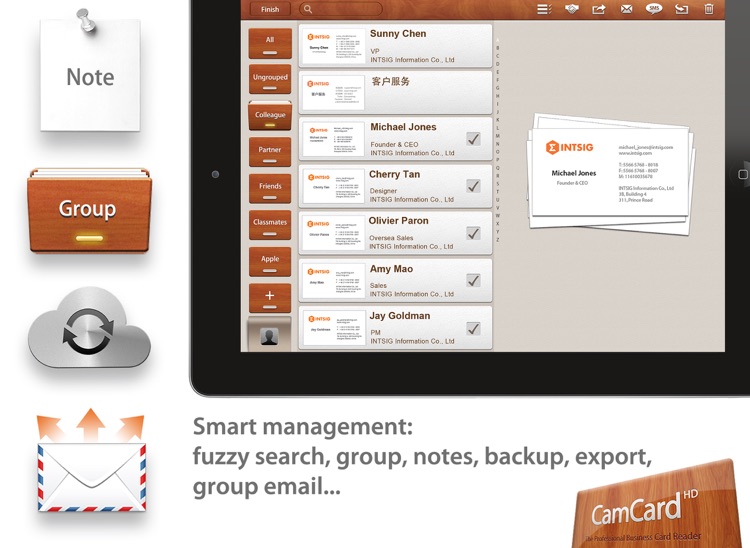The width and height of the screenshot is (750, 548).
Task: Select the Classmates group tab
Action: click(x=270, y=225)
